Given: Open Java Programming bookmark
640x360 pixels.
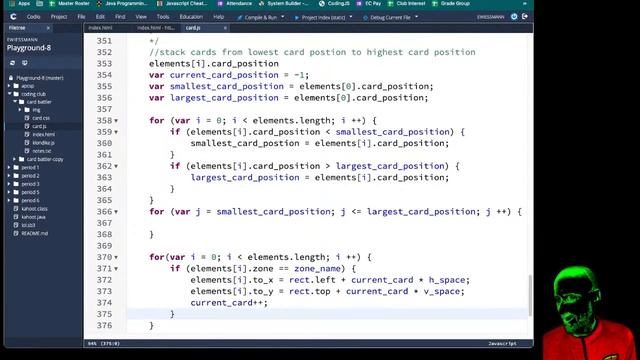Looking at the screenshot, I should [x=122, y=3].
